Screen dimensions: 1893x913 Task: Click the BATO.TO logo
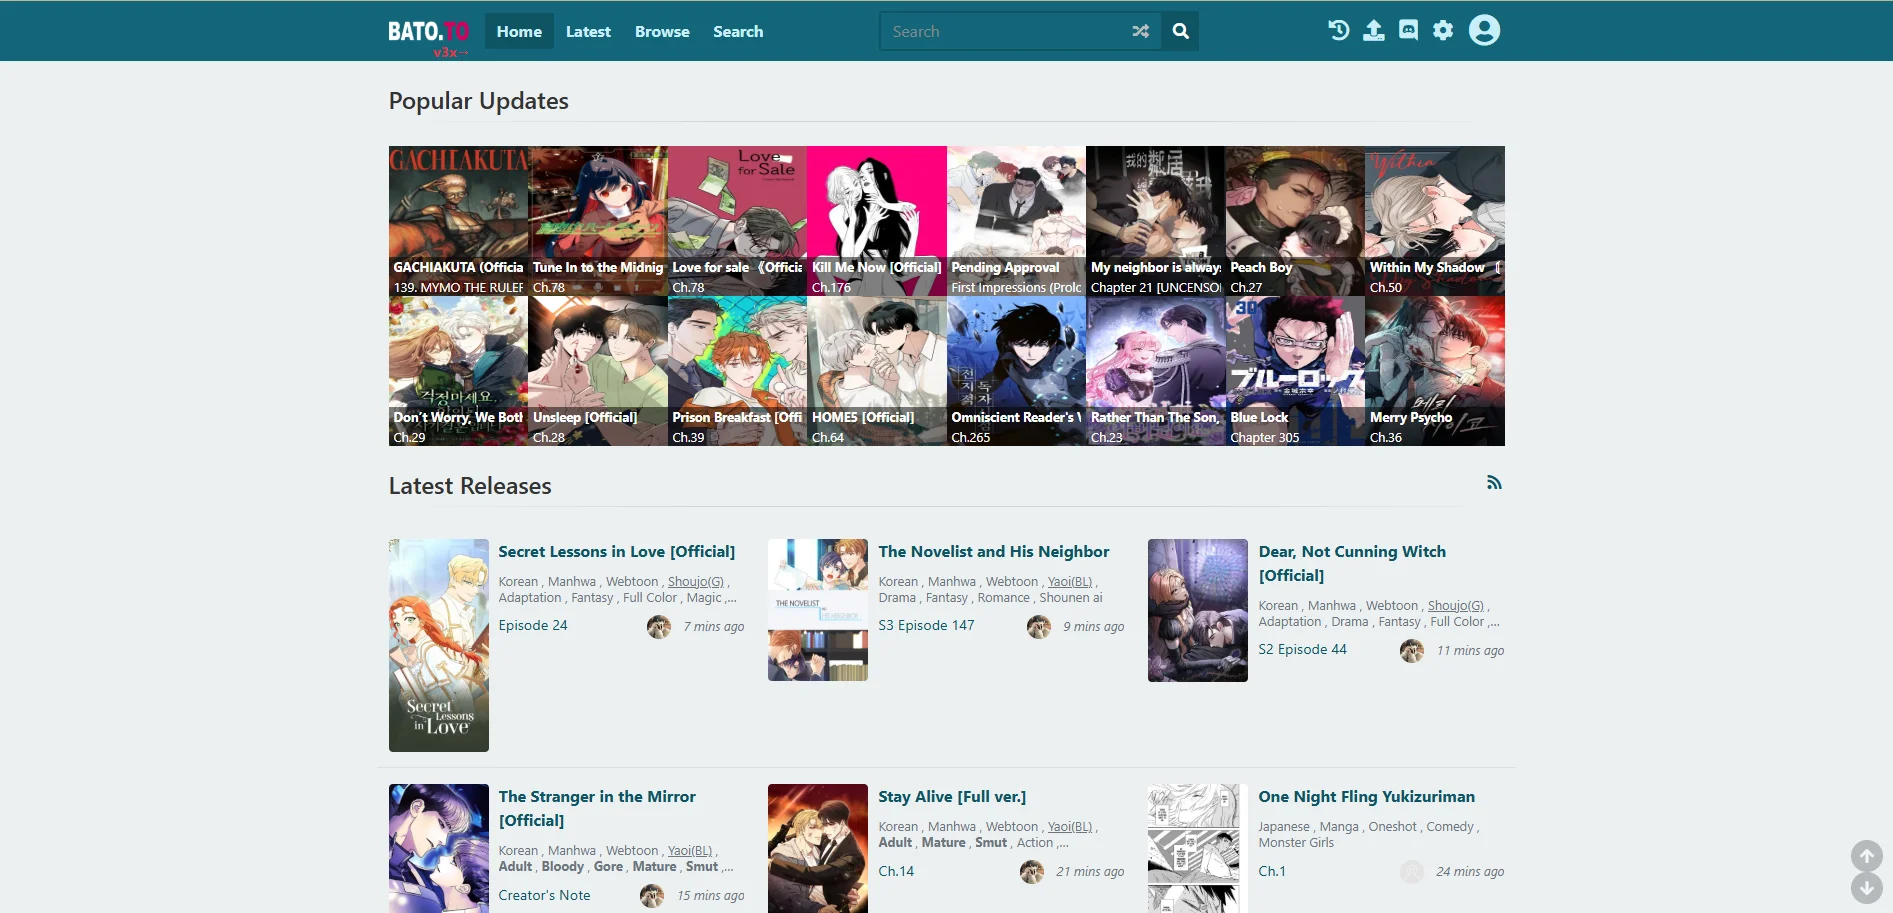click(429, 30)
